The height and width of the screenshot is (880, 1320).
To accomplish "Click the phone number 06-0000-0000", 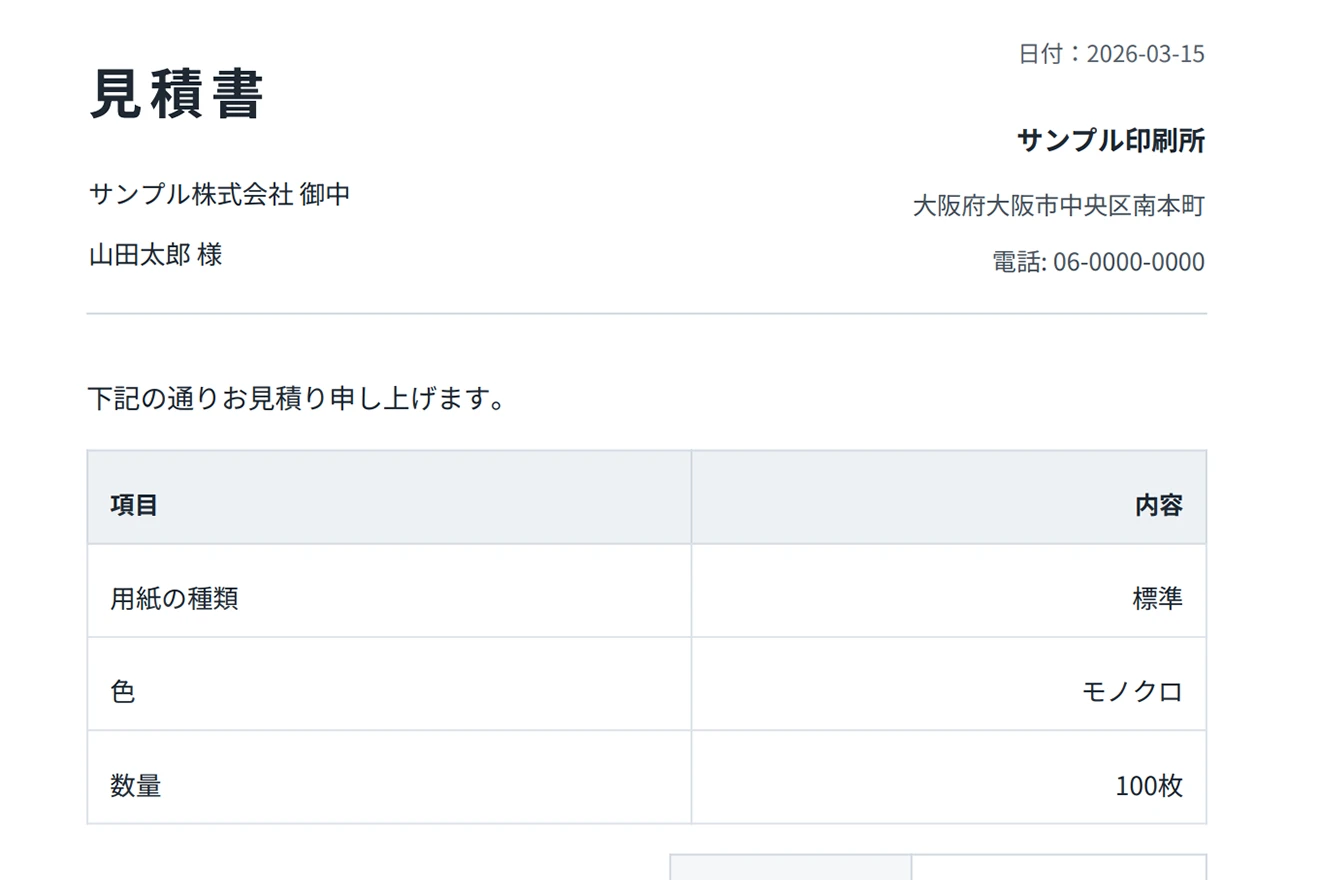I will point(1129,262).
